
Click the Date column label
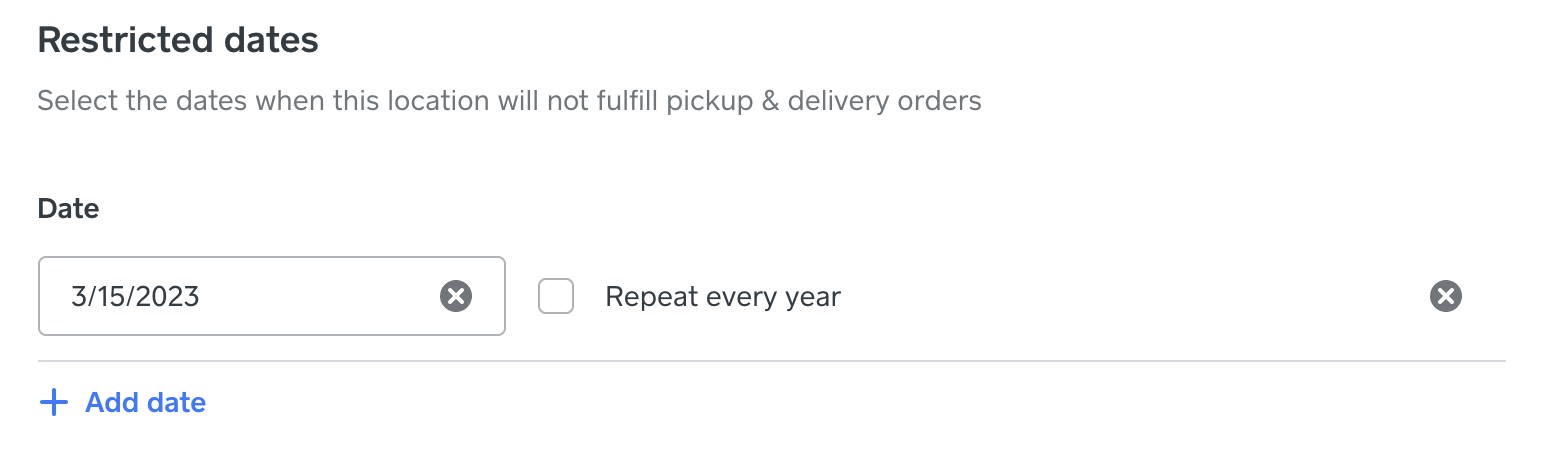point(68,208)
